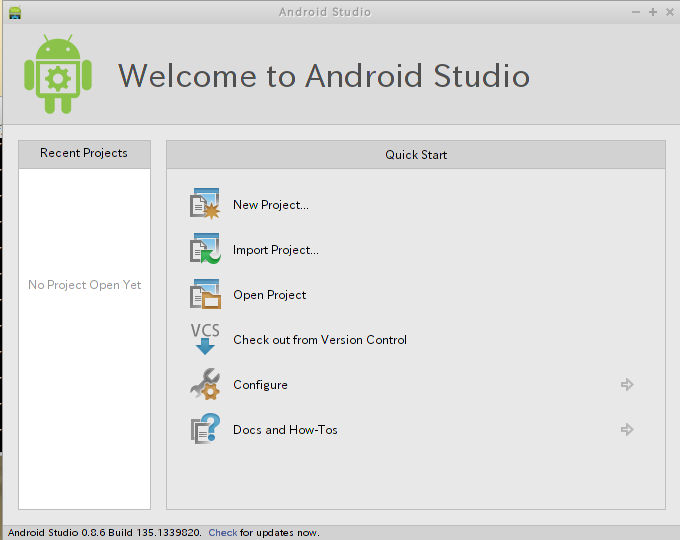This screenshot has width=680, height=540.
Task: Click the New Project icon
Action: pos(205,203)
